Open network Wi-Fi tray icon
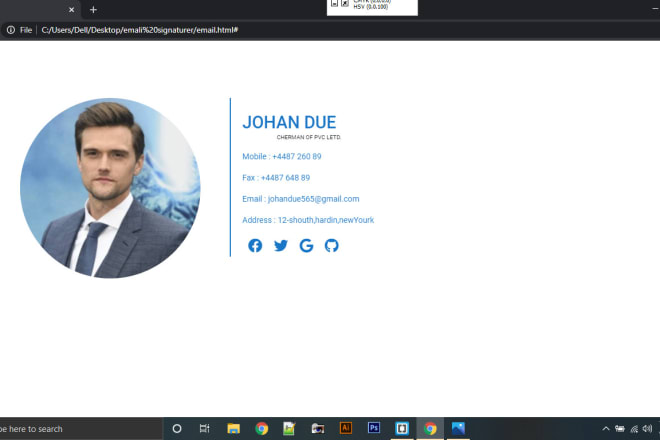 point(634,429)
